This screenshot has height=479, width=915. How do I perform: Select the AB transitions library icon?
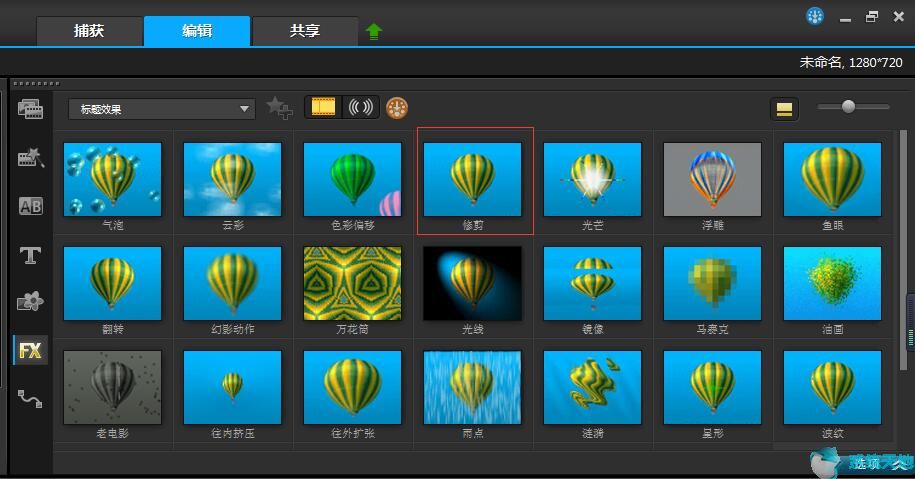point(30,206)
